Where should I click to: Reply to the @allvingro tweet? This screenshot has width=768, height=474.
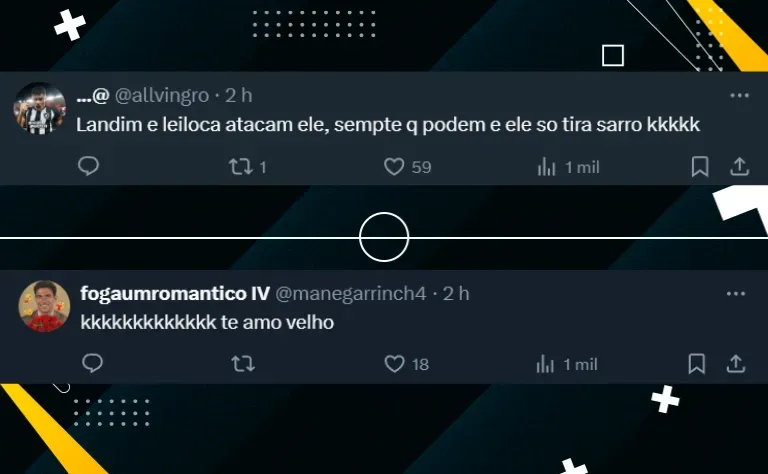tap(89, 166)
